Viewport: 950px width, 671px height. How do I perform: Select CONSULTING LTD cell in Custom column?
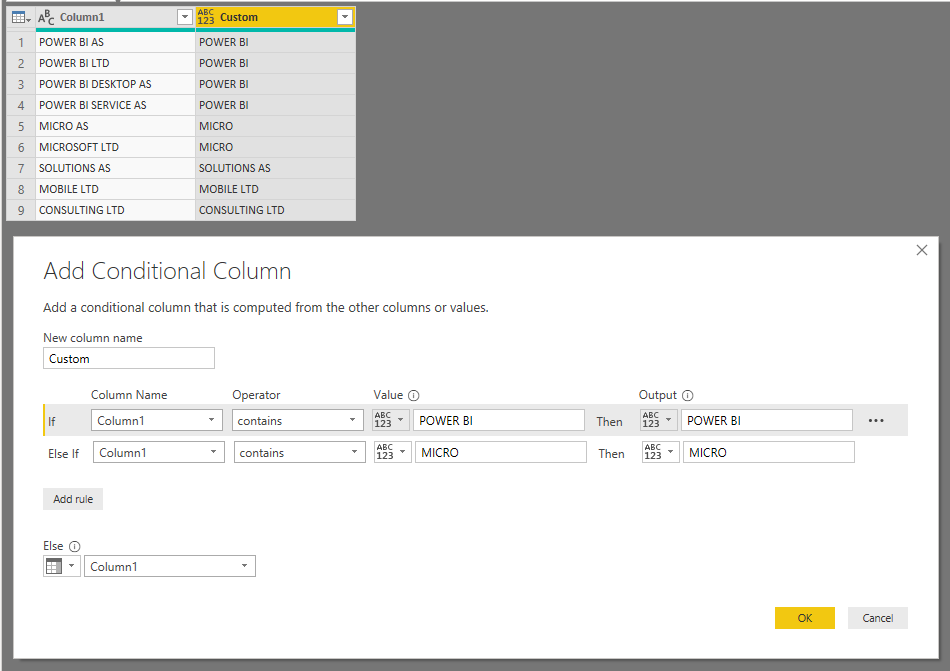pyautogui.click(x=276, y=210)
